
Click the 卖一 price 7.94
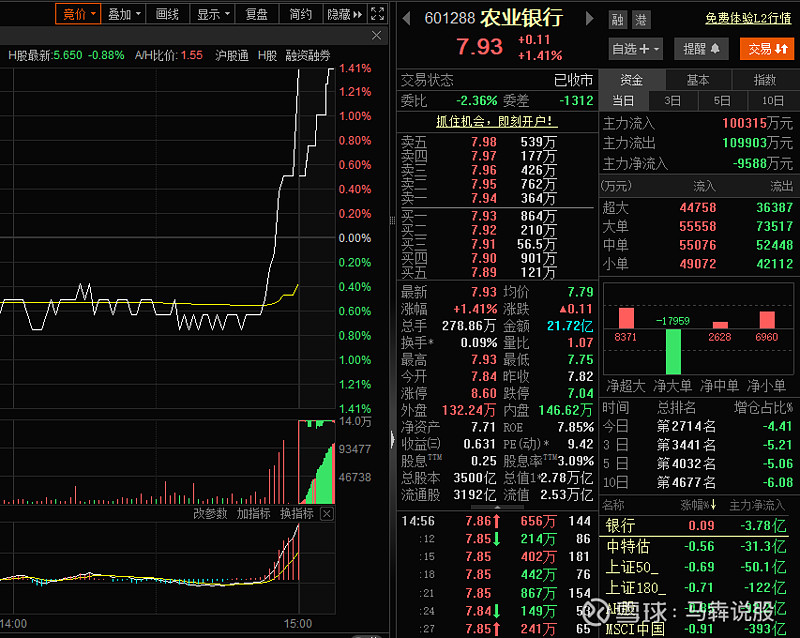click(484, 198)
